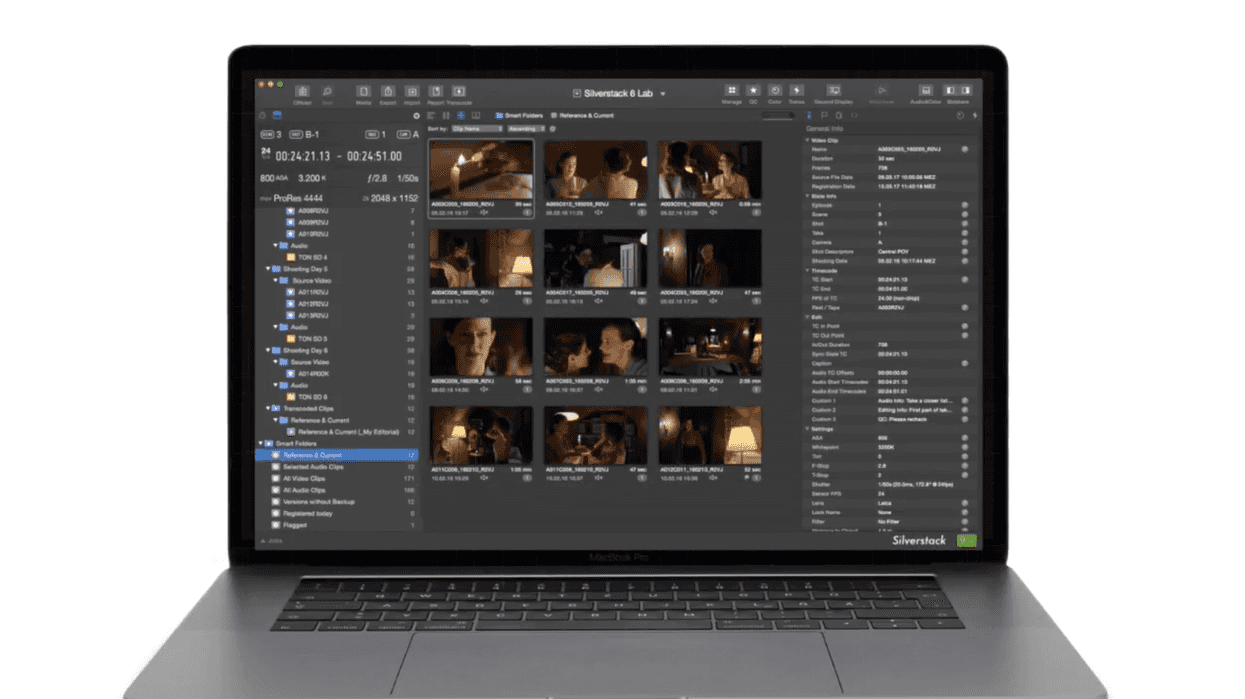
Task: Click the Audio&Color toolbar icon
Action: point(926,91)
